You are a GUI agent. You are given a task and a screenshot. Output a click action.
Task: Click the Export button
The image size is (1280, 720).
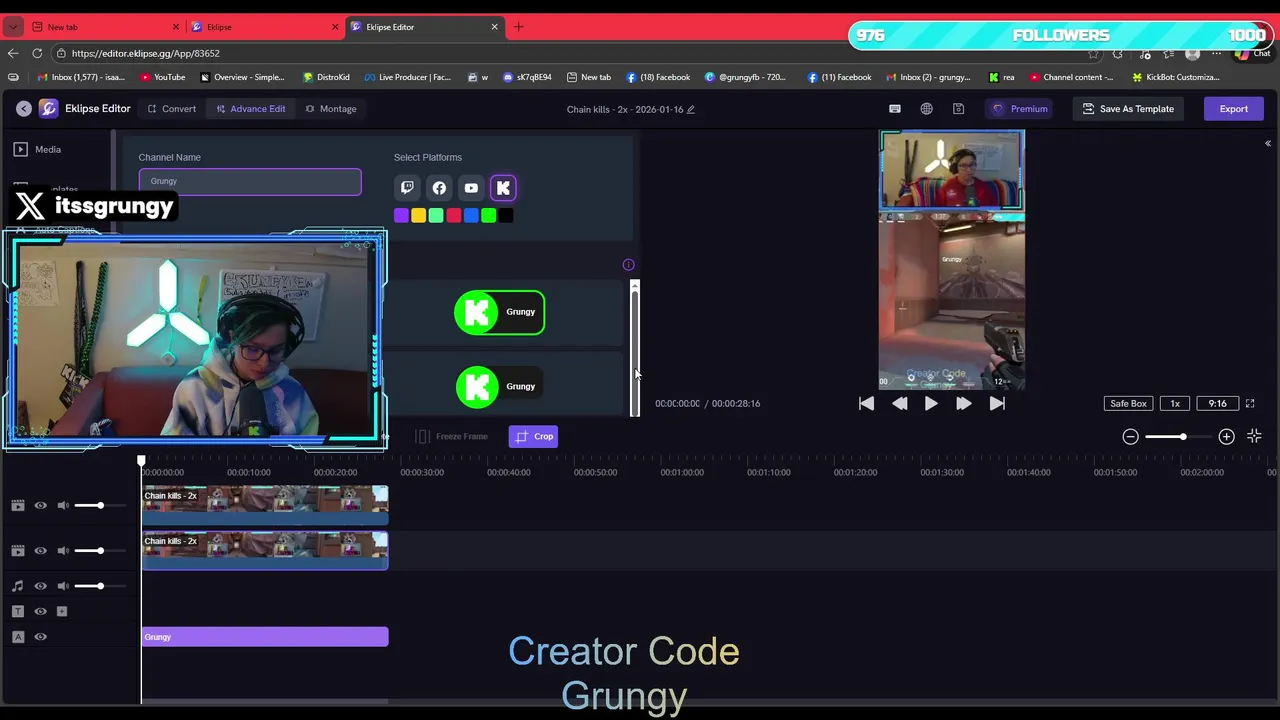tap(1233, 109)
